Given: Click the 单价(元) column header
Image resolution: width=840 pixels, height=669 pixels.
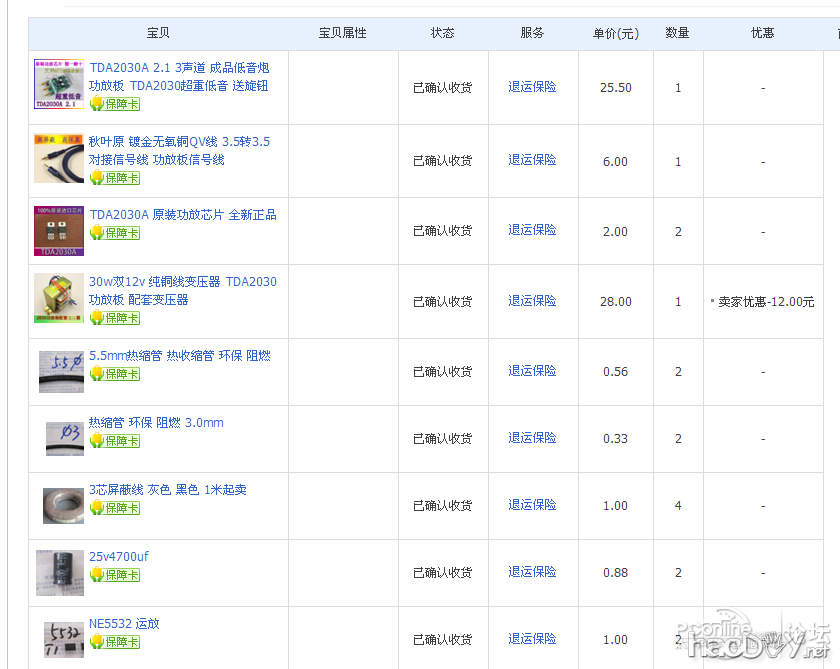Looking at the screenshot, I should pyautogui.click(x=615, y=34).
